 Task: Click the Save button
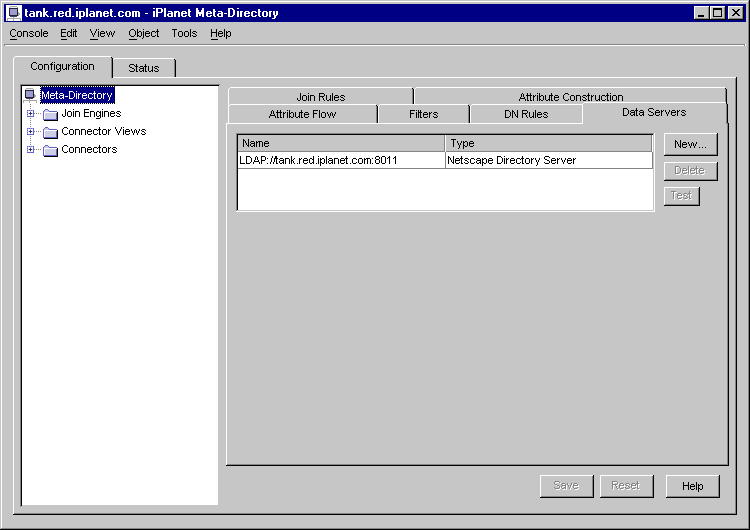point(566,486)
